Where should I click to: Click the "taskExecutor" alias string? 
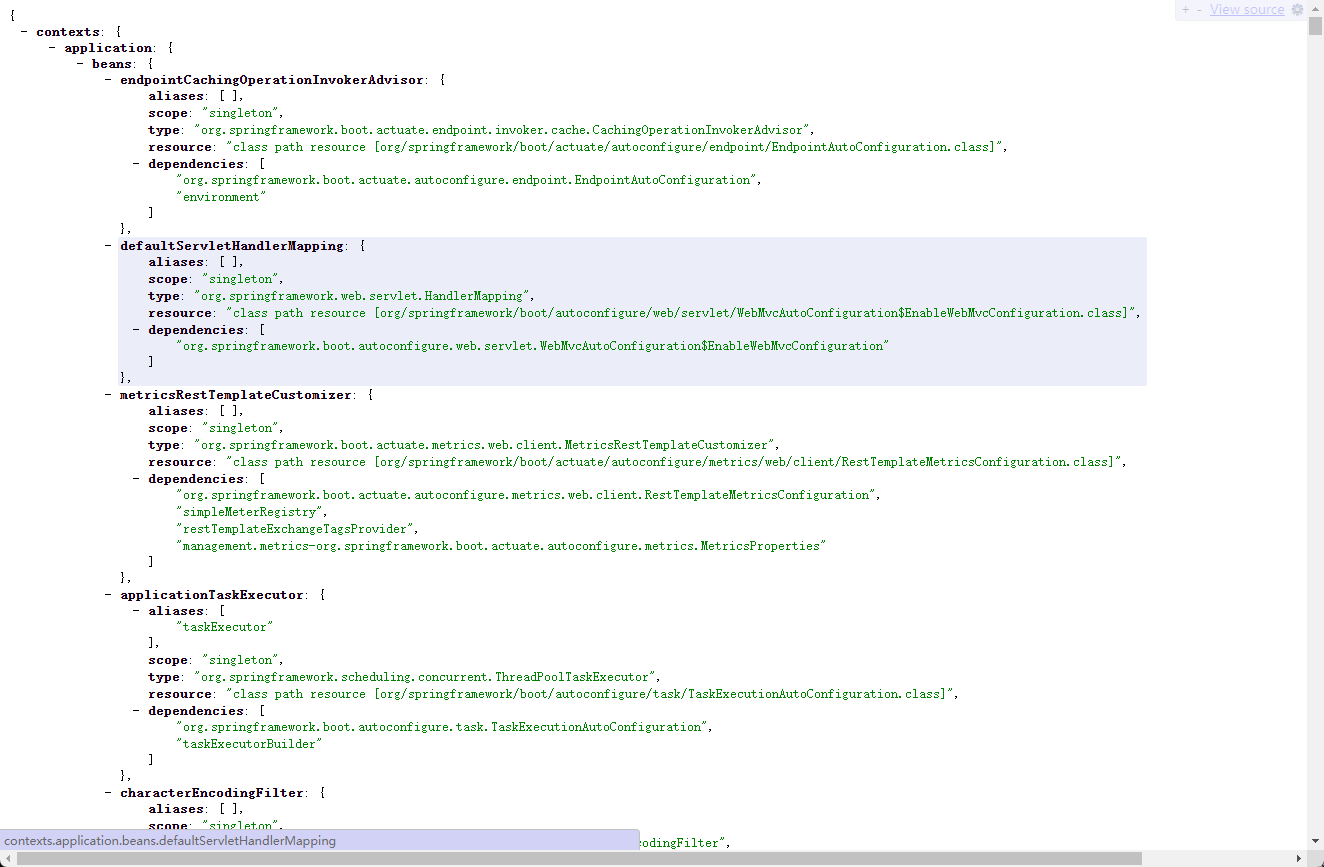tap(224, 627)
